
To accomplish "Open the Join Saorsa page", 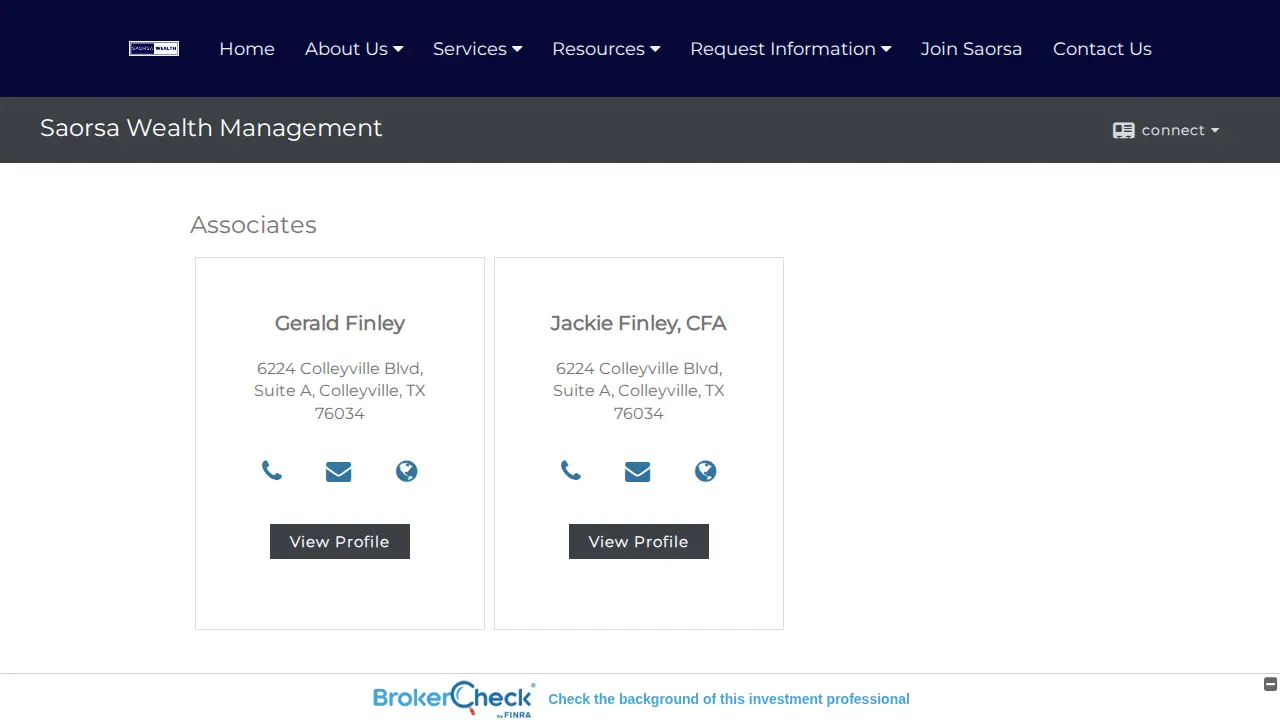I will 971,49.
